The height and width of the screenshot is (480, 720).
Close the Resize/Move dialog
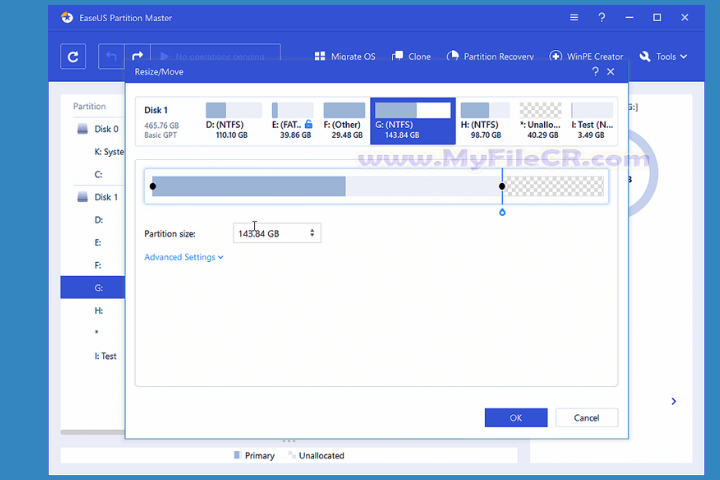[610, 72]
